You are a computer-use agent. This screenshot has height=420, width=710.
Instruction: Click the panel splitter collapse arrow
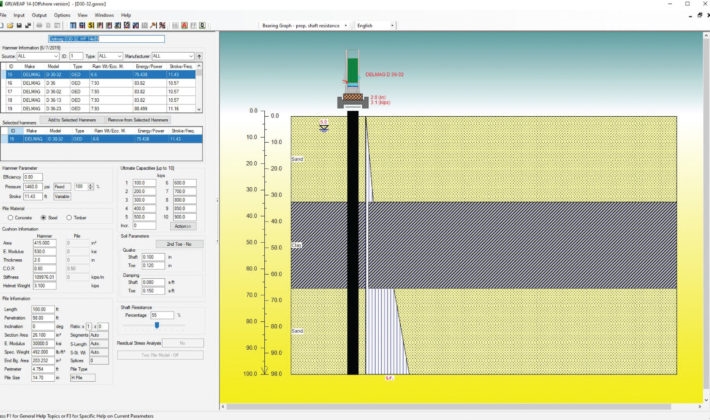[x=217, y=201]
